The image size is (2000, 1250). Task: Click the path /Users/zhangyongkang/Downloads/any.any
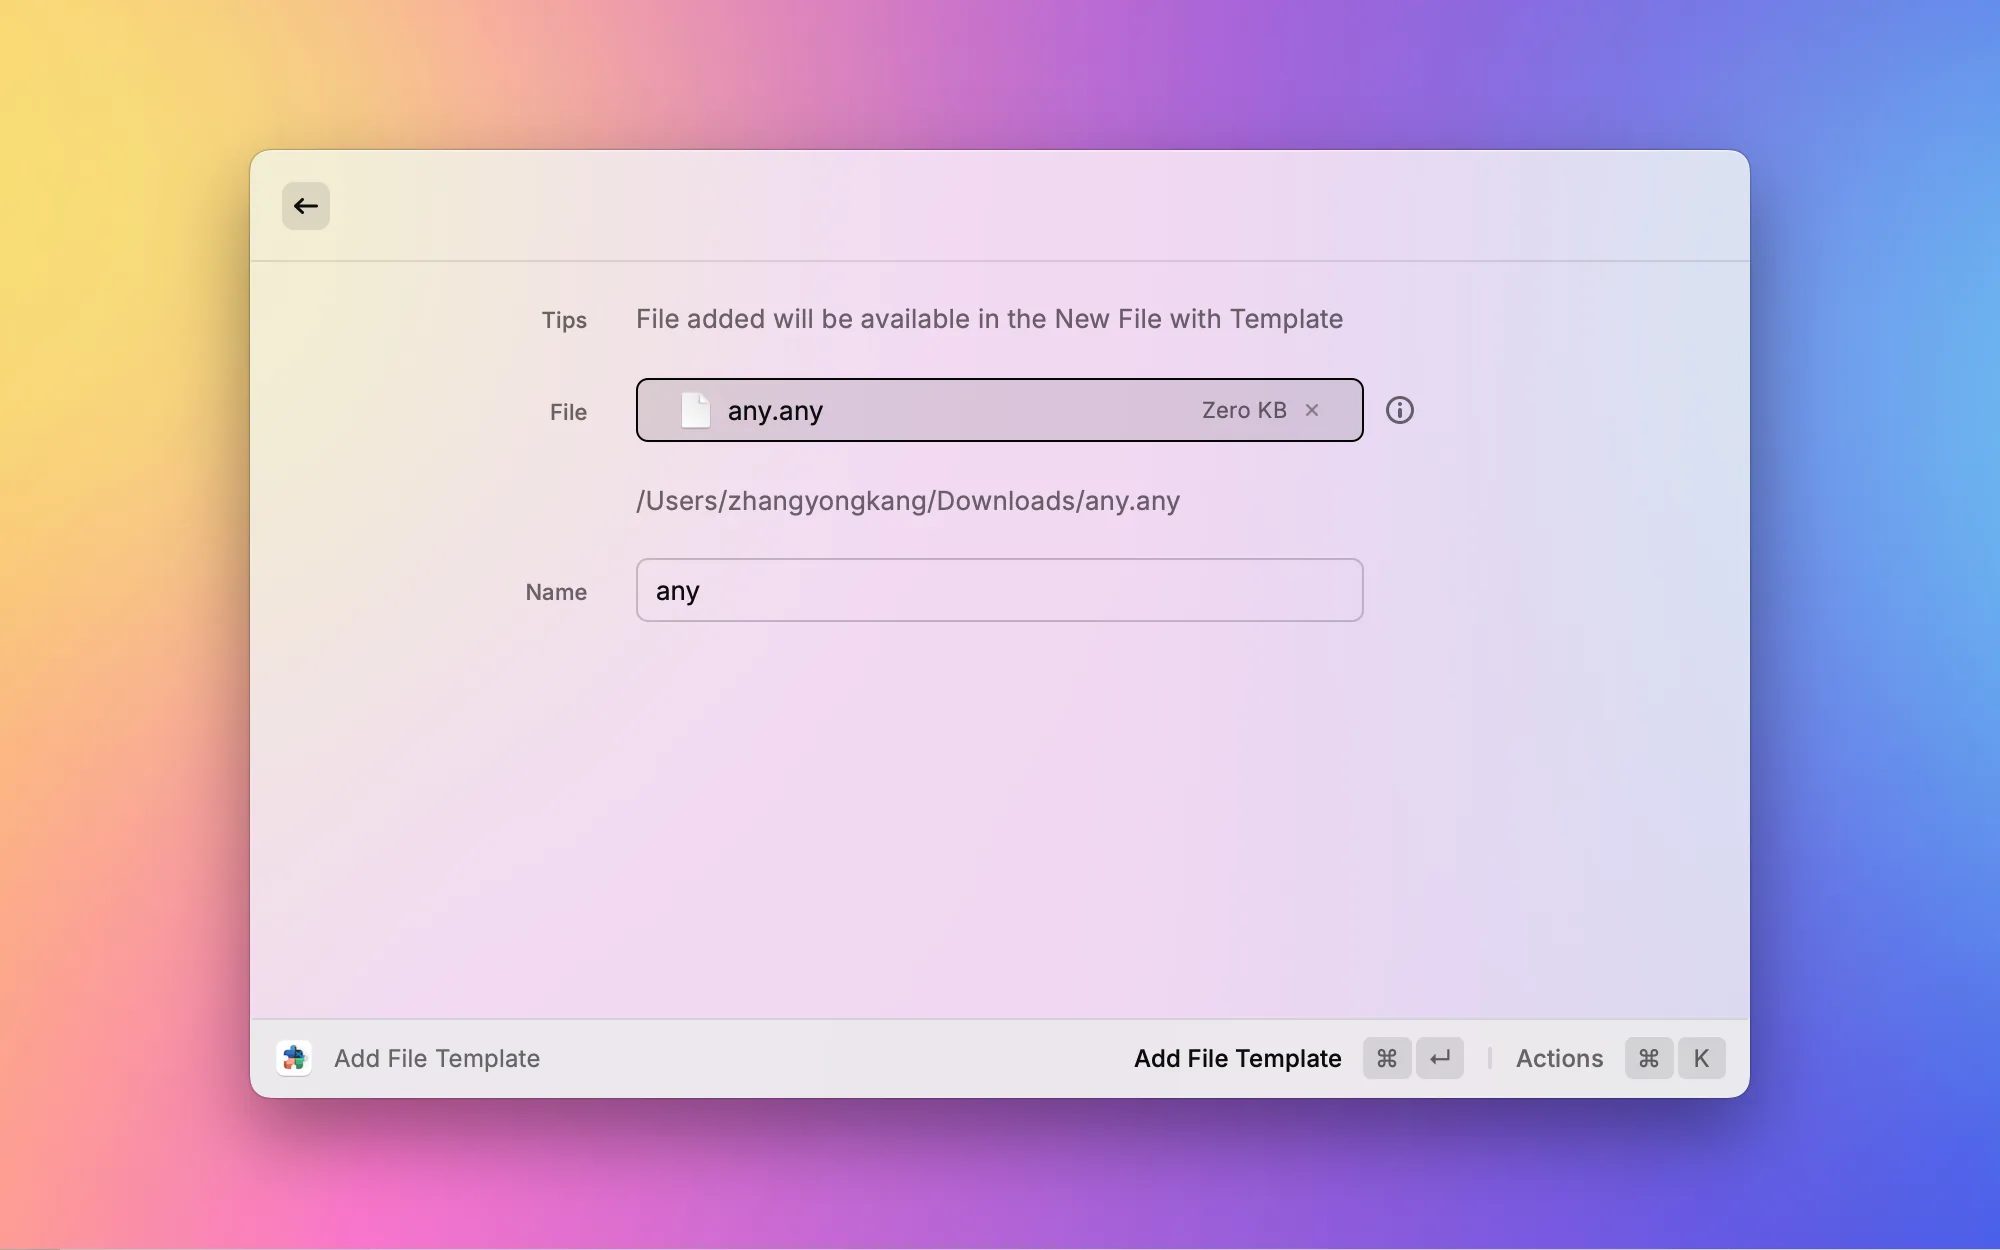point(908,501)
